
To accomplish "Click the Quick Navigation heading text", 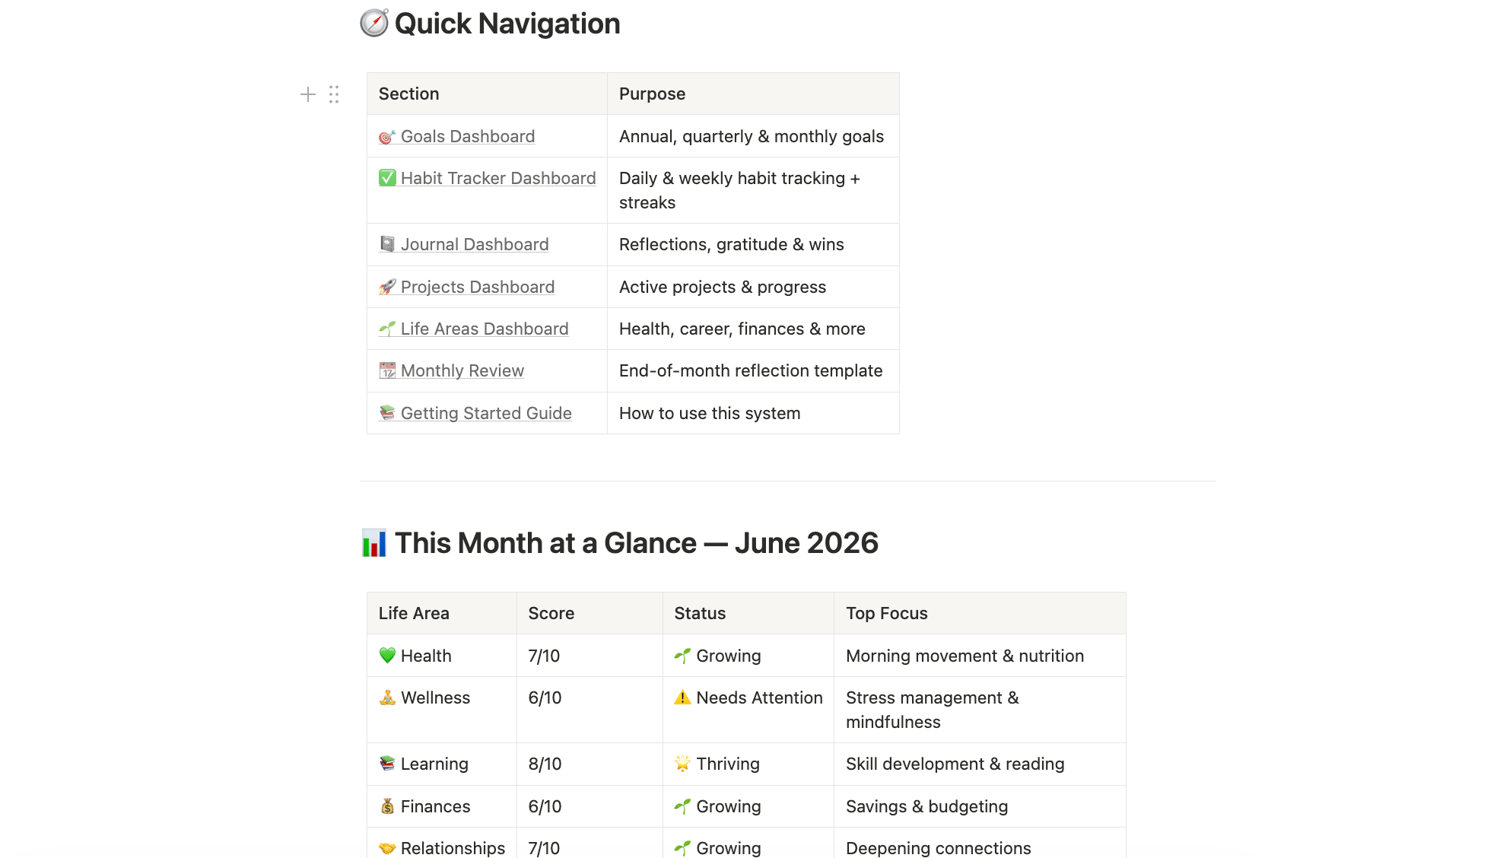I will tap(507, 23).
